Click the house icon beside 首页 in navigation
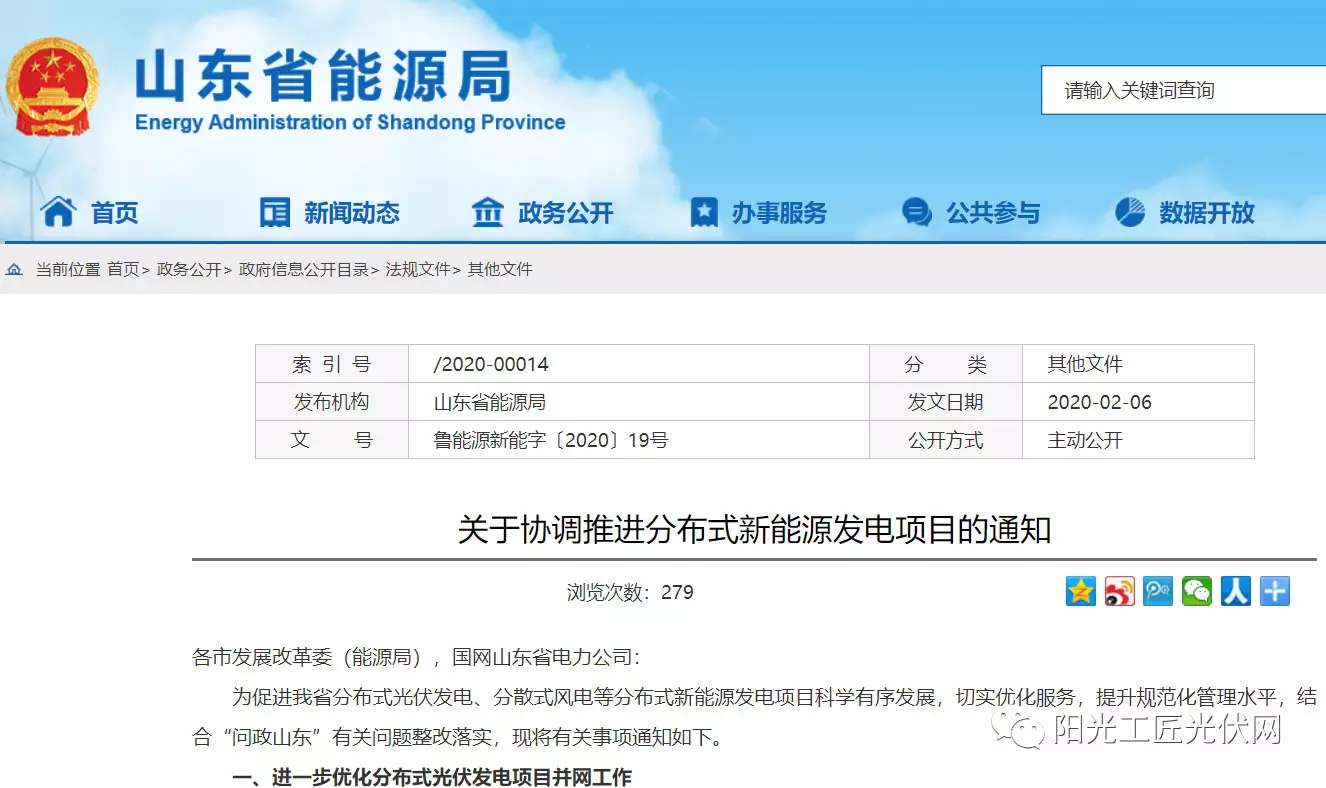The height and width of the screenshot is (788, 1326). [x=58, y=212]
